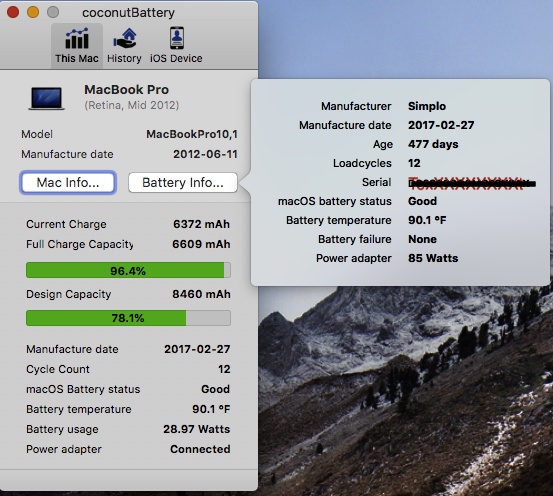Click the 78.1% design capacity bar
Viewport: 553px width, 496px height.
(x=128, y=318)
